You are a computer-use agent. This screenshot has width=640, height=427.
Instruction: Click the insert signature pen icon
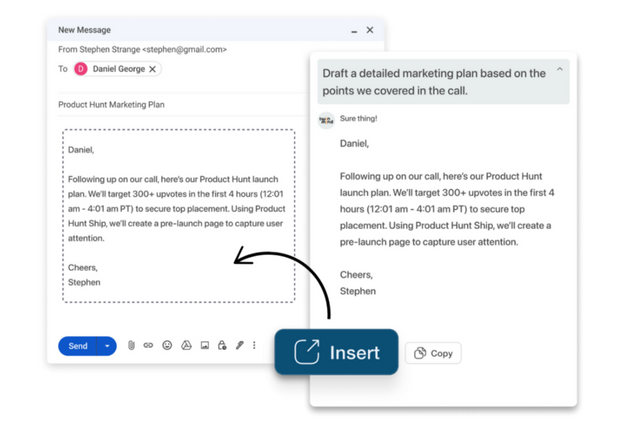click(x=239, y=346)
